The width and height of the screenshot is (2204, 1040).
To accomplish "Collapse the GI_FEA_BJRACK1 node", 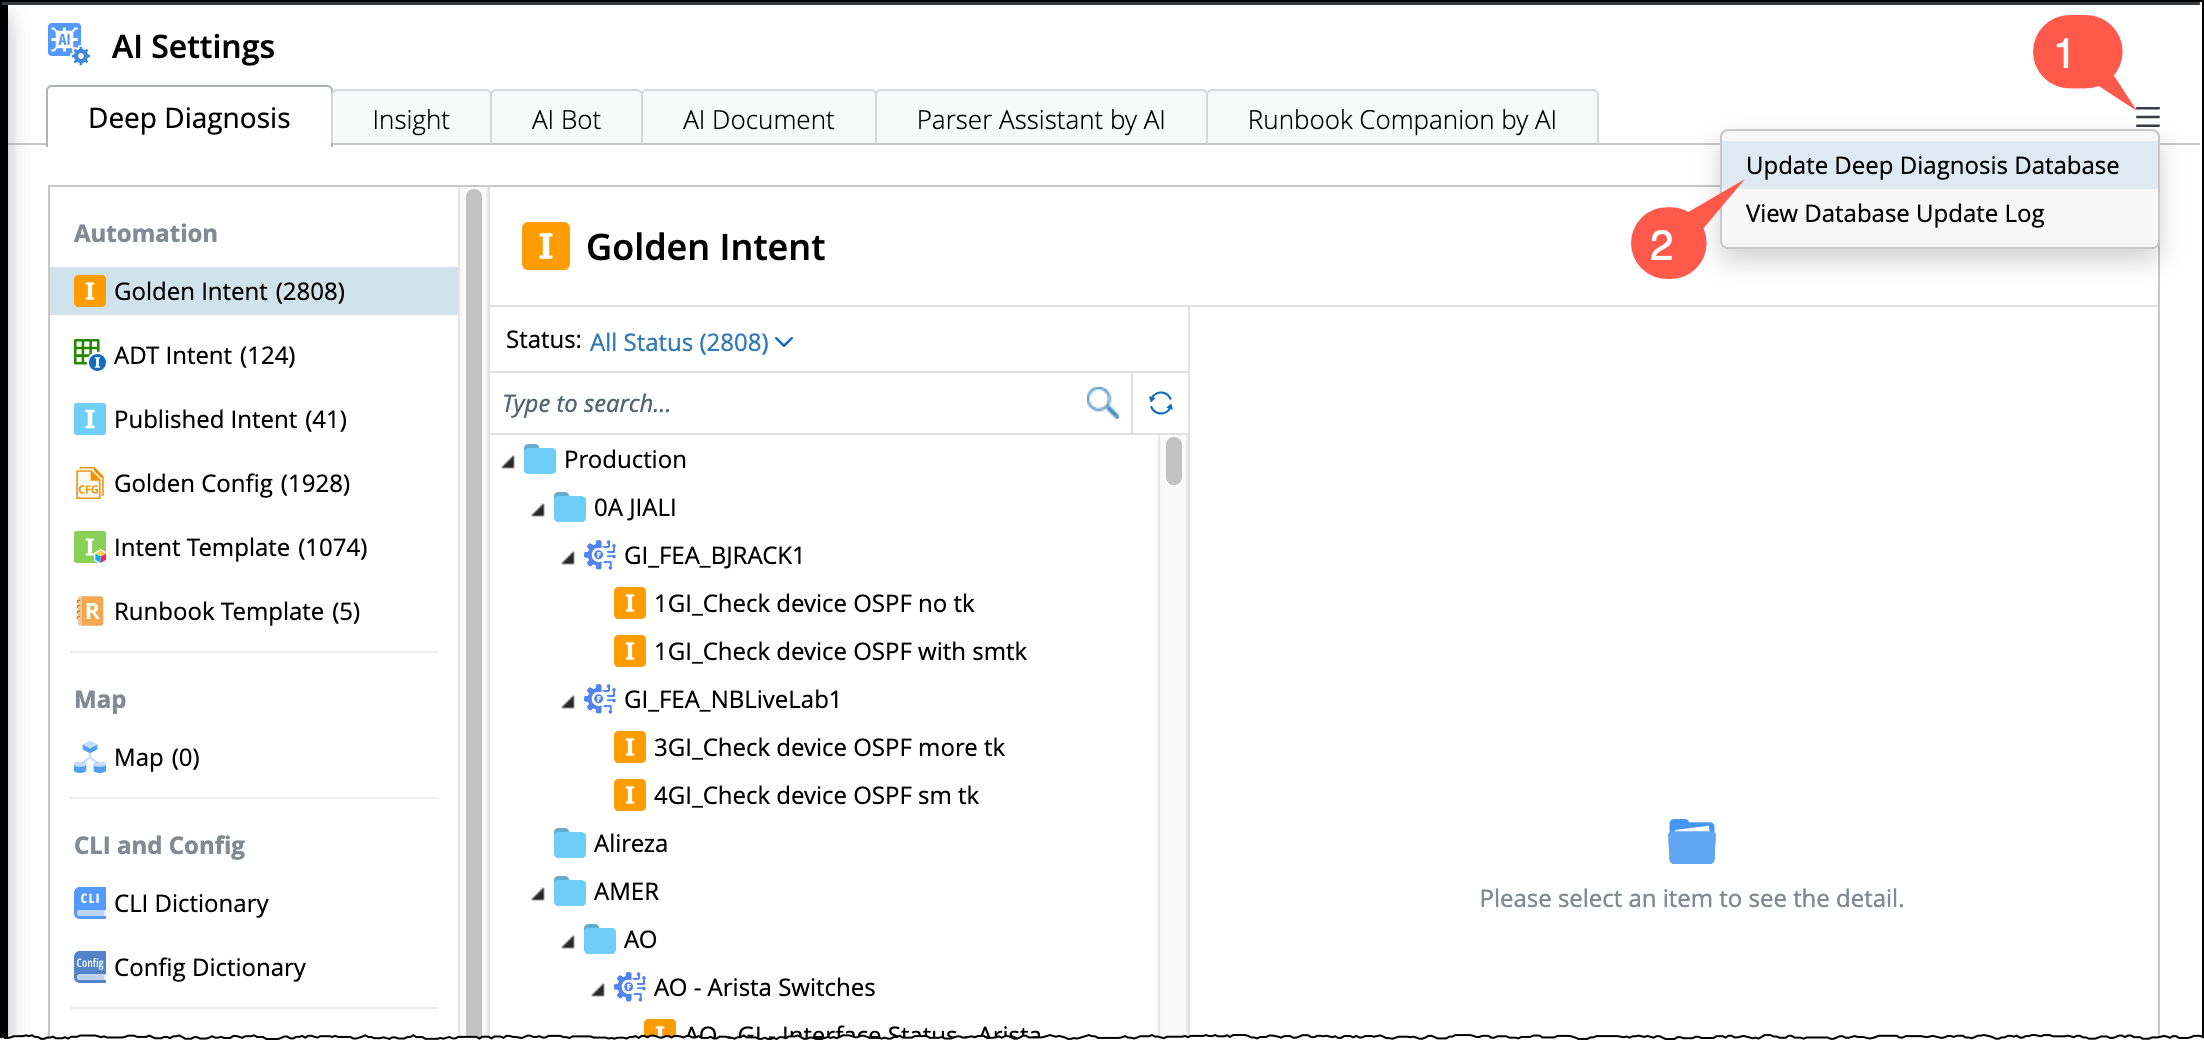I will [568, 557].
